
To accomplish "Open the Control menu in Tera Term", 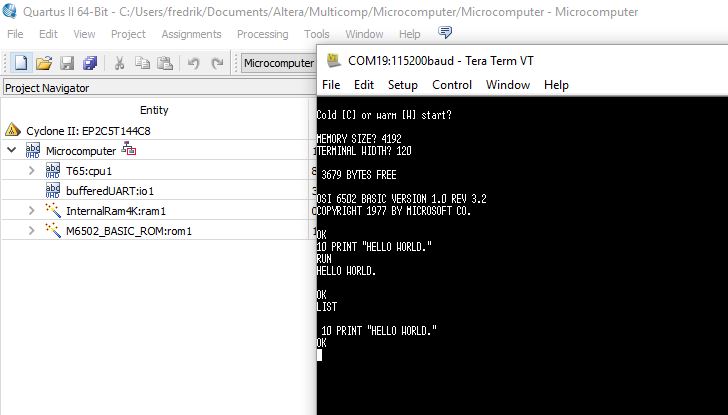I will click(452, 85).
